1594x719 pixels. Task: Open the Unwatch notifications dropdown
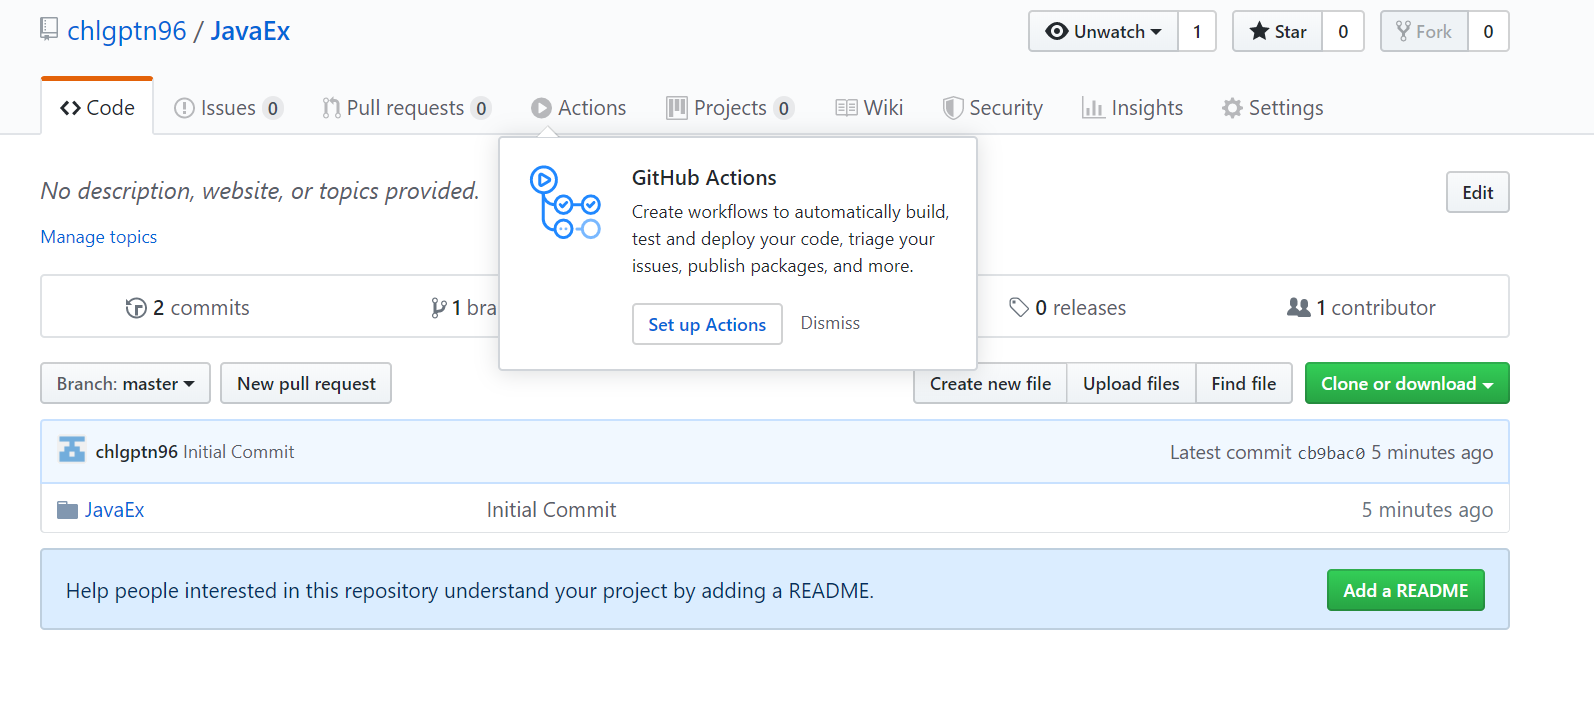point(1104,32)
